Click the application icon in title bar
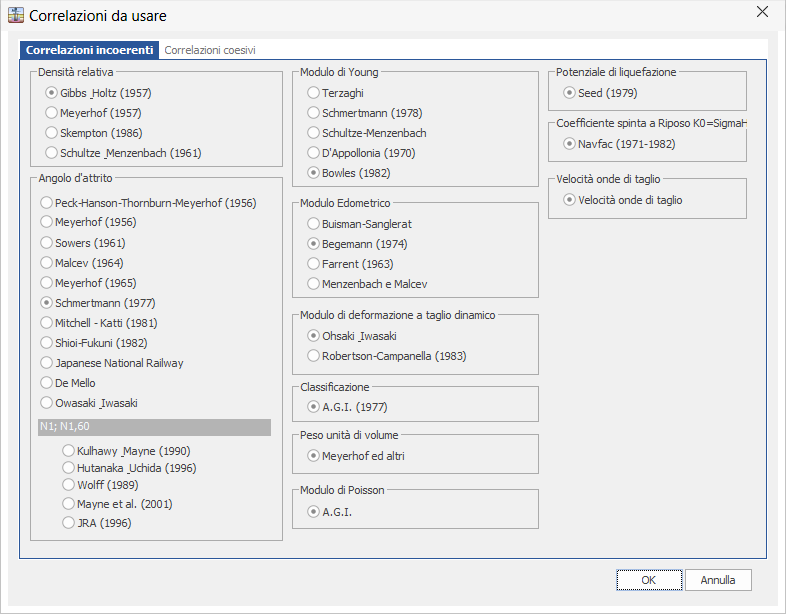 coord(16,16)
